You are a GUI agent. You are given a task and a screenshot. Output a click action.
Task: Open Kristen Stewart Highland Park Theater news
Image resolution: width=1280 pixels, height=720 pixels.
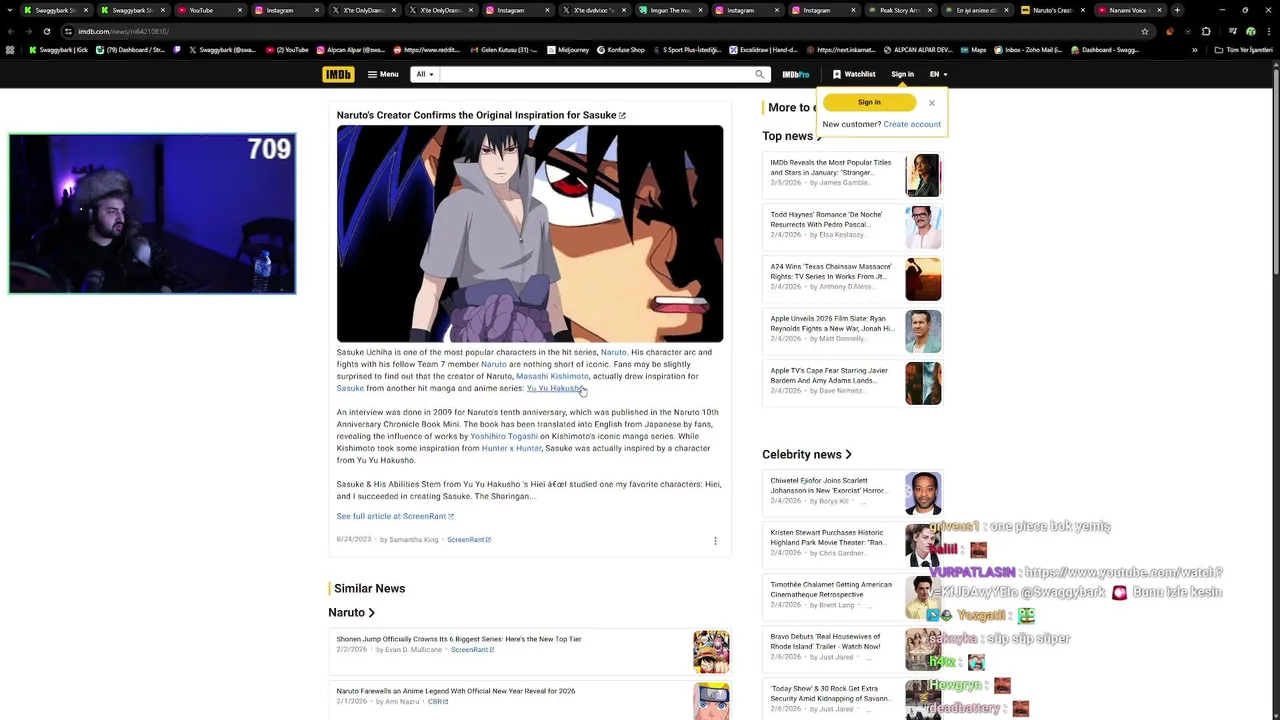(830, 537)
